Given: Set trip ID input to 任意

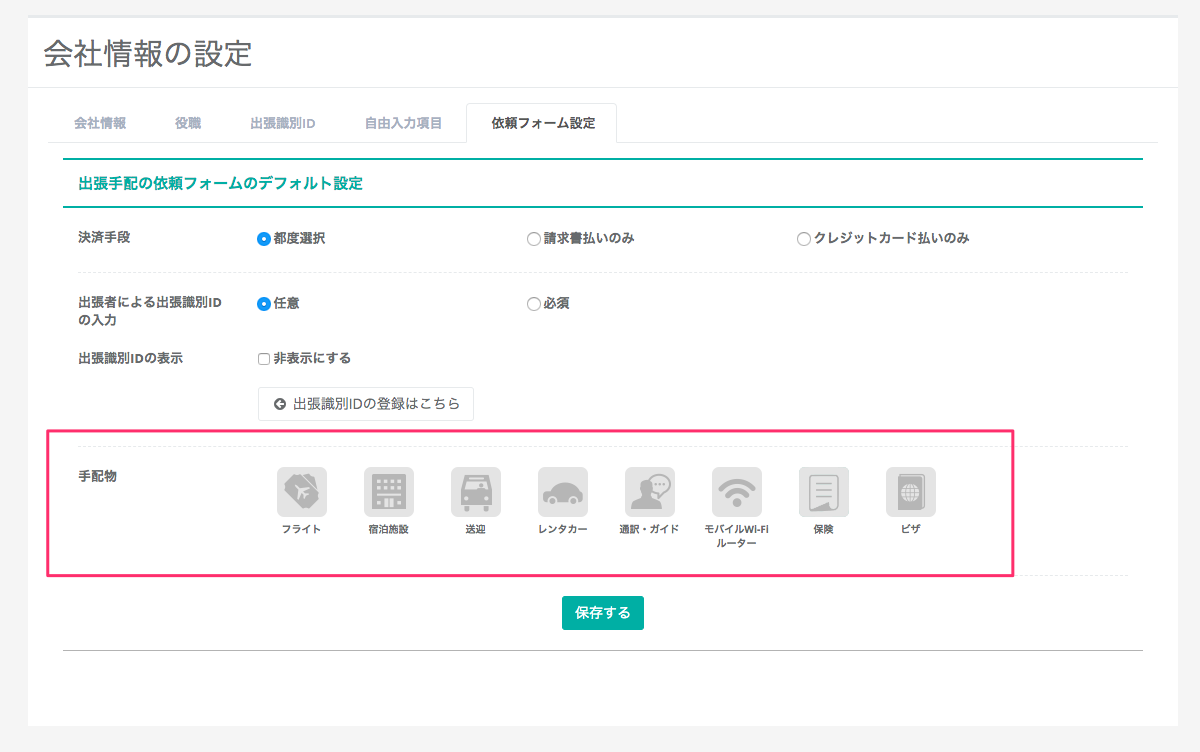Looking at the screenshot, I should pyautogui.click(x=264, y=304).
